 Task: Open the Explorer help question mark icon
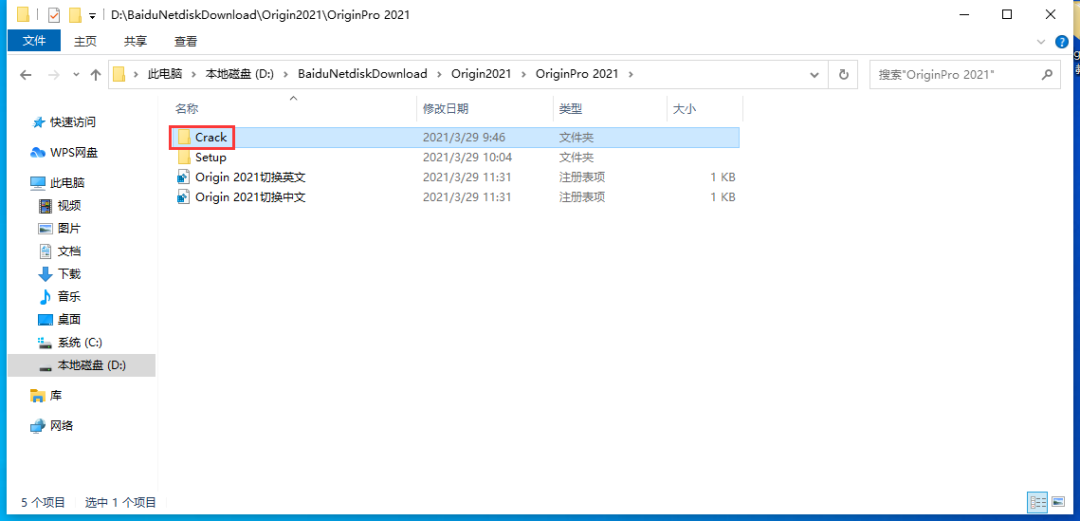point(1061,41)
